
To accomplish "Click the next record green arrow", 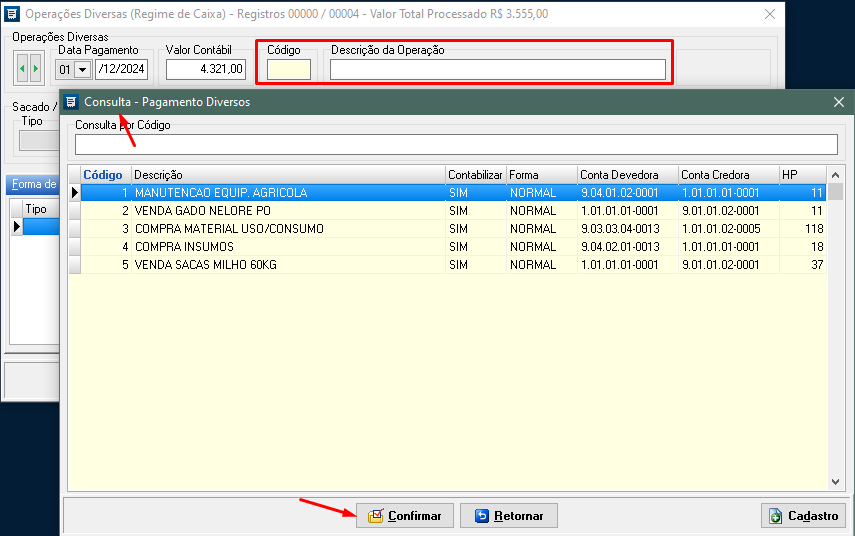I will 36,69.
